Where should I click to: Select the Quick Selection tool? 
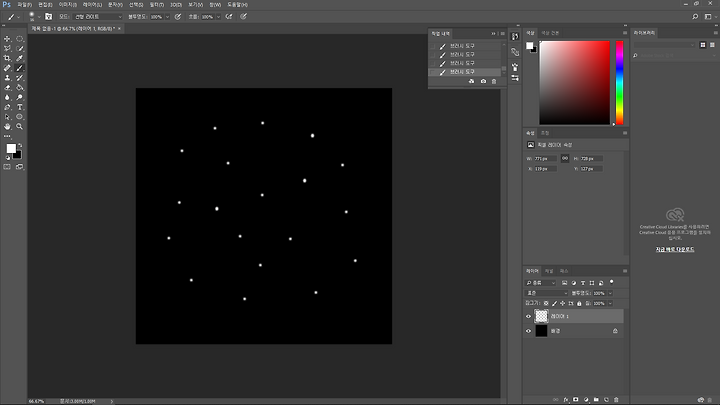(x=20, y=49)
